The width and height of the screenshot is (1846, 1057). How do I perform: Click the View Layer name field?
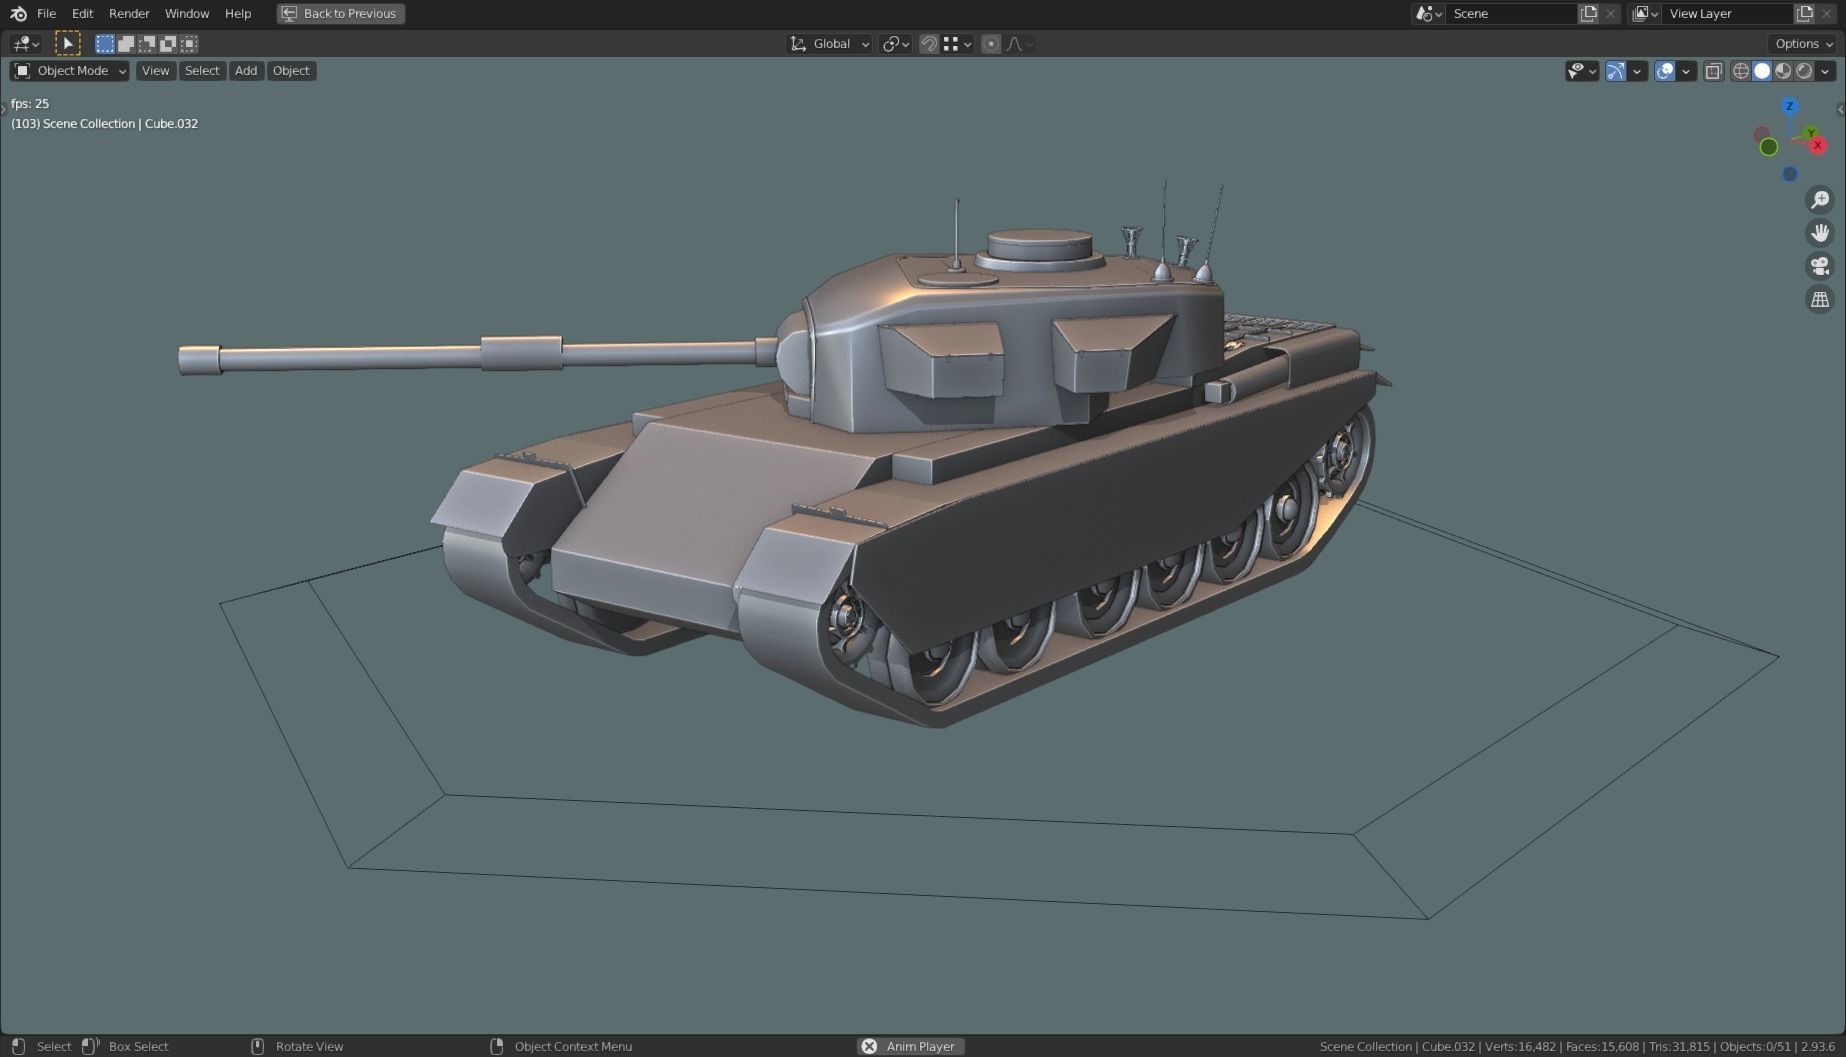click(1728, 14)
